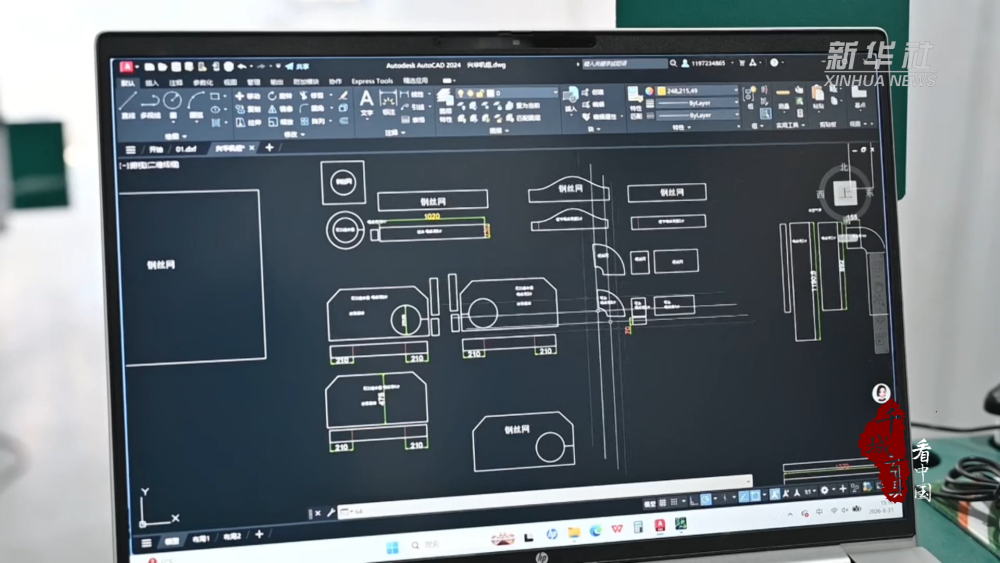Click the new drawing plus tab button
The image size is (1000, 563).
269,147
